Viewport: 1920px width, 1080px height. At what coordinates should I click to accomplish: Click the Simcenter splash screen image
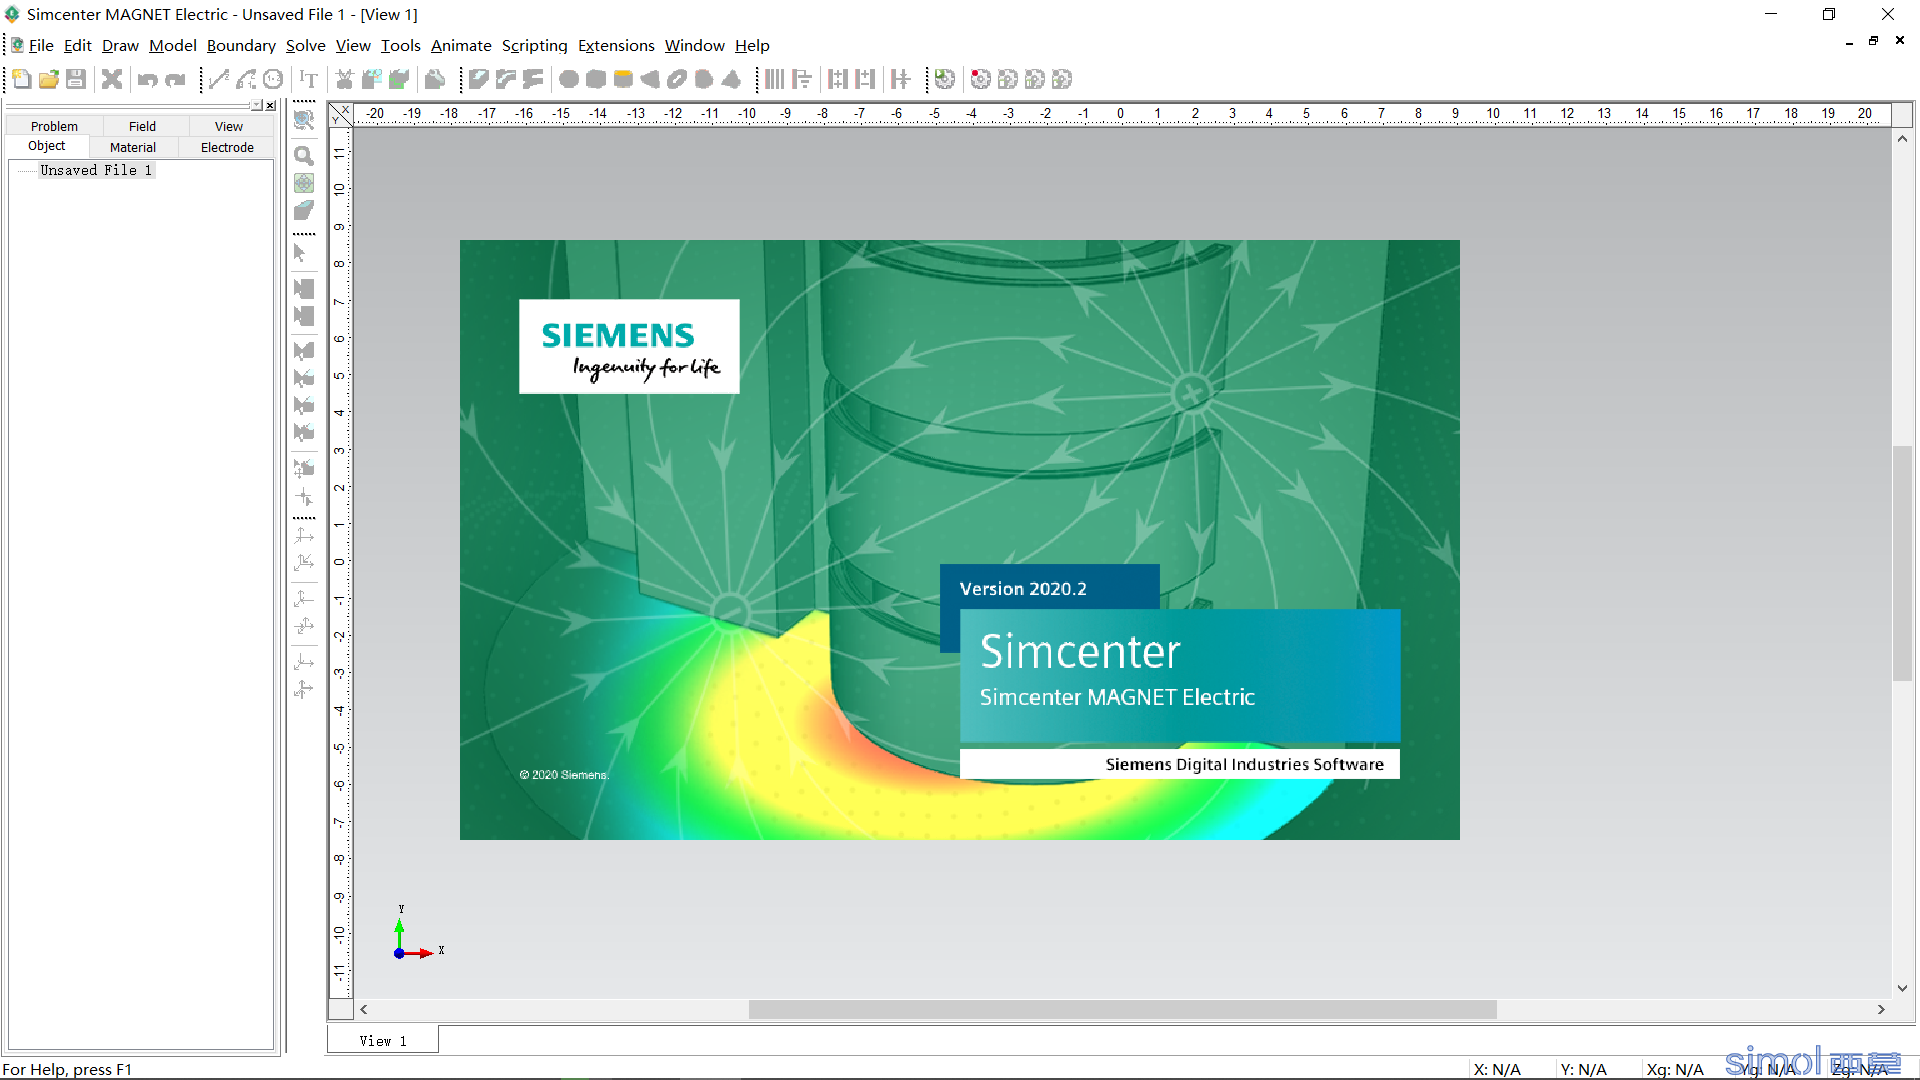coord(959,540)
